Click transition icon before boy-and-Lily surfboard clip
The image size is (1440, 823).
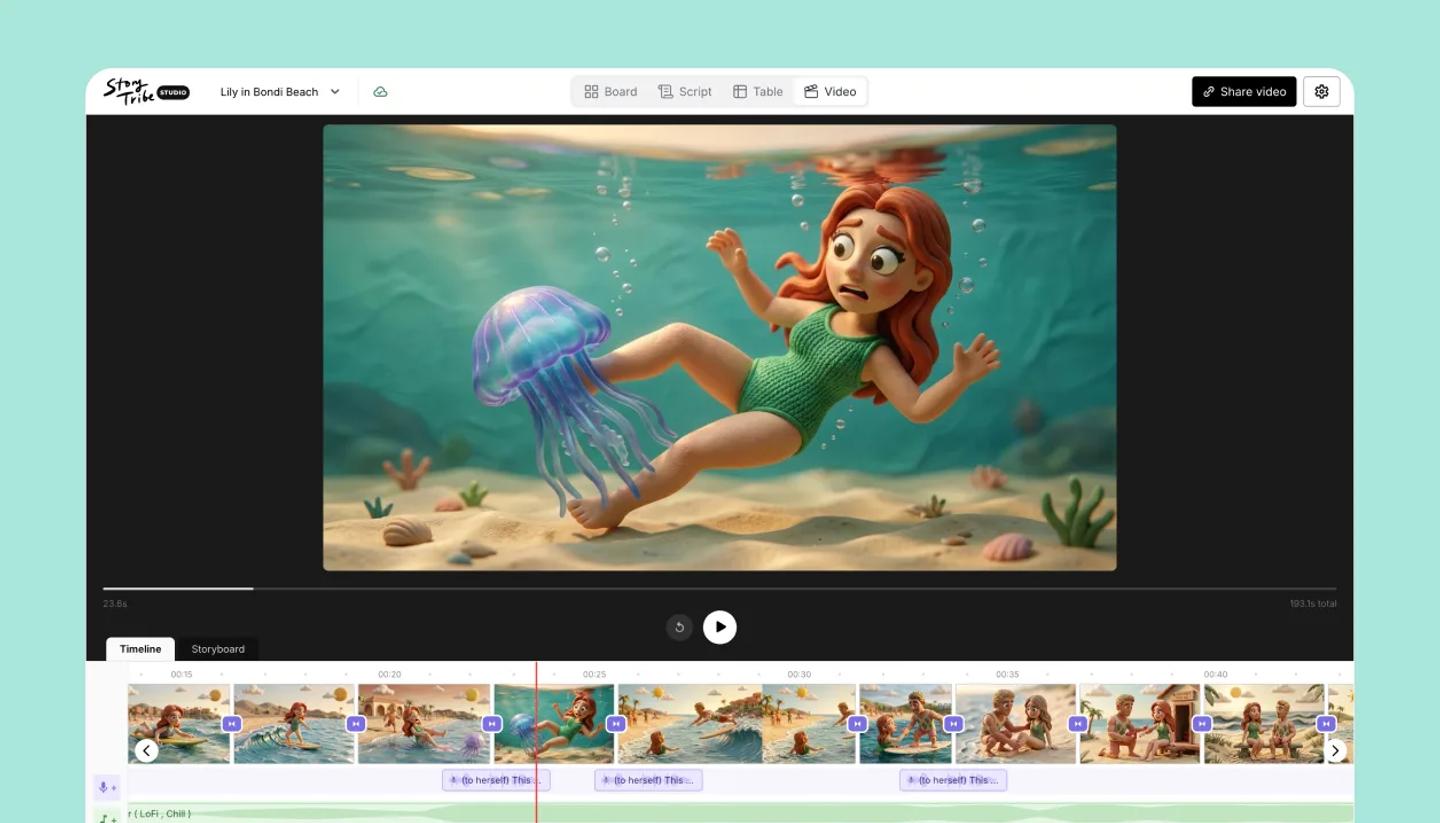(857, 723)
